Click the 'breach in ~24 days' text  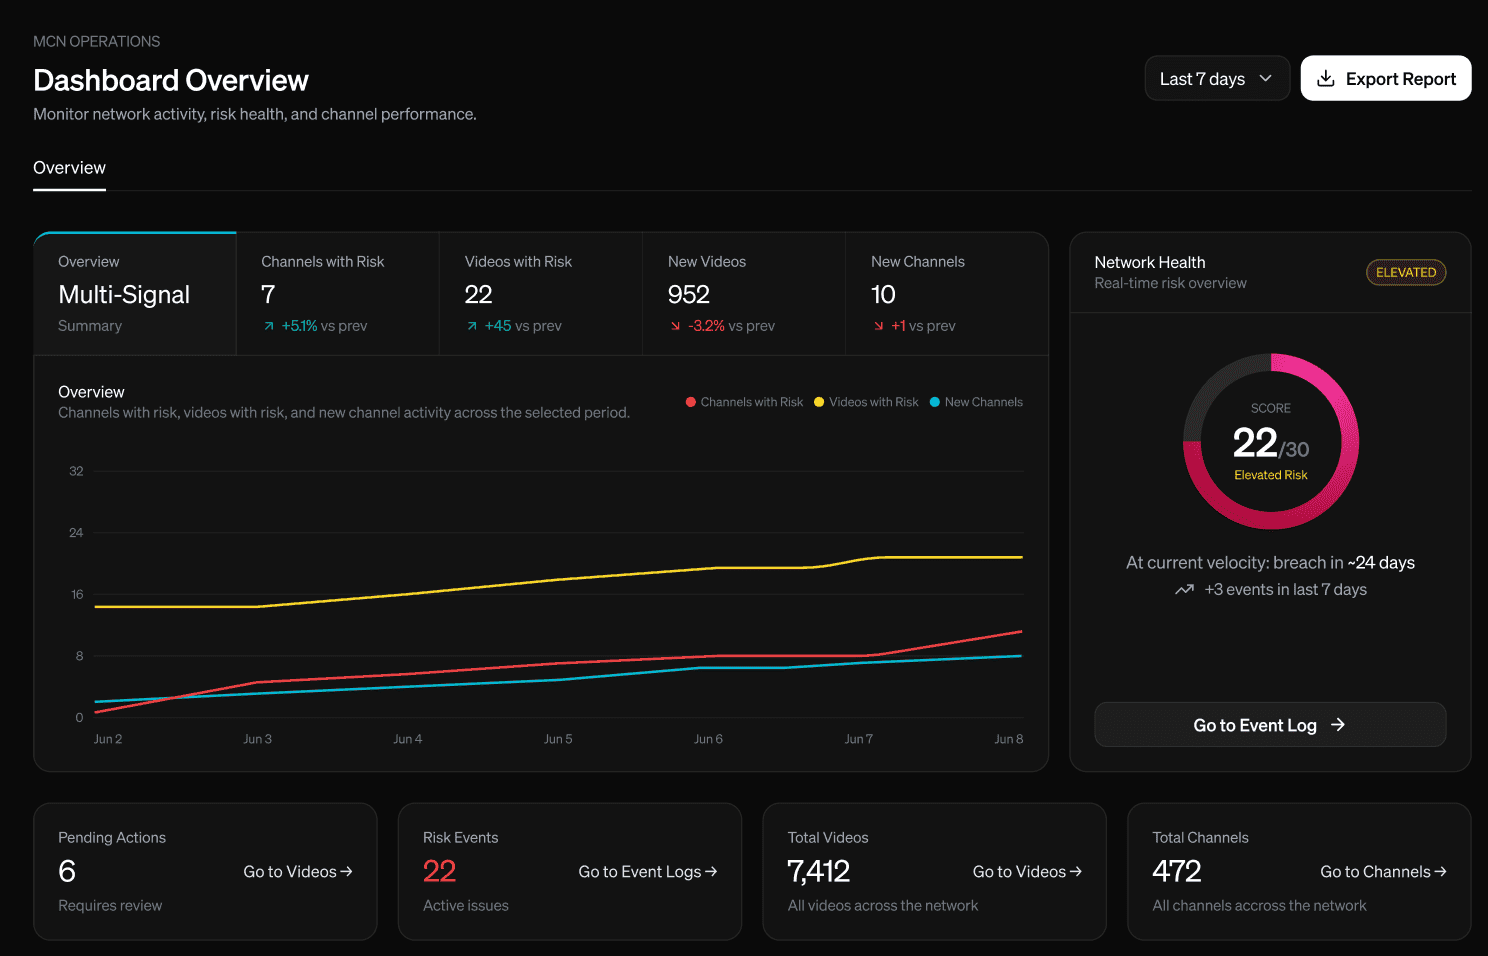[x=1344, y=563]
